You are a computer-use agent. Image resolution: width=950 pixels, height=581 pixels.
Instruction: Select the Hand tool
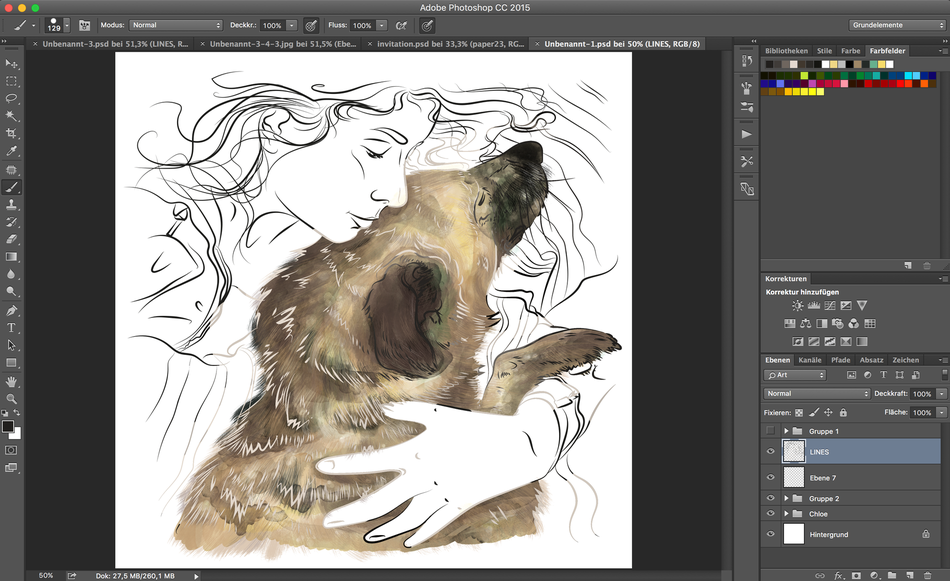(11, 382)
